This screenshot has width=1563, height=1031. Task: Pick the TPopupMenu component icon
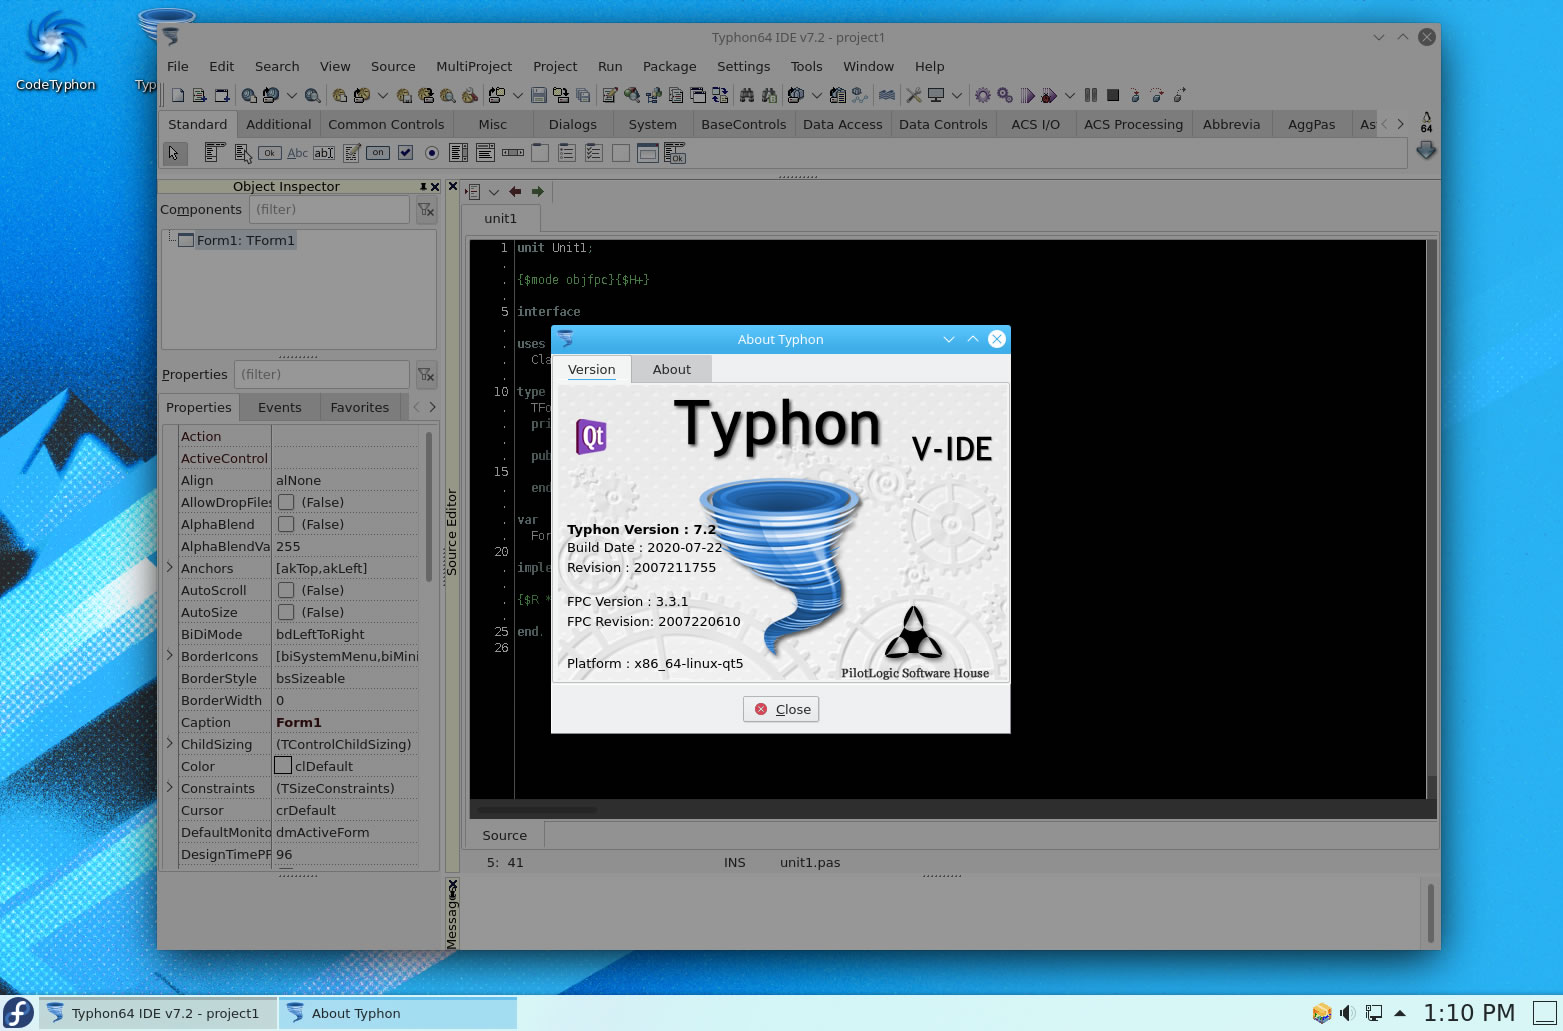(x=243, y=153)
